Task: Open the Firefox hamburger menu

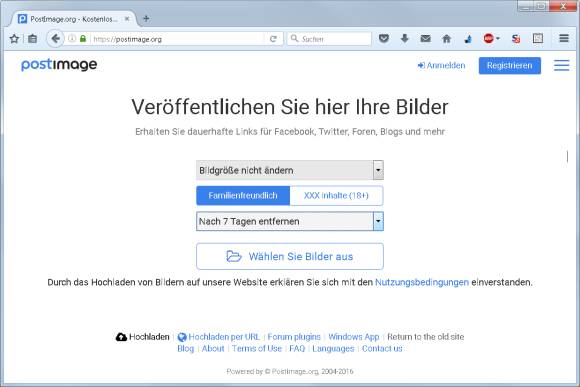Action: [564, 38]
